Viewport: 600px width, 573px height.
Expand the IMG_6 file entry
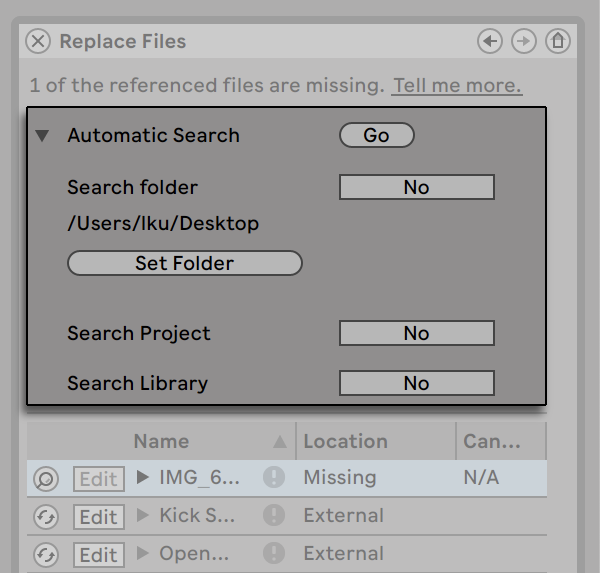144,478
